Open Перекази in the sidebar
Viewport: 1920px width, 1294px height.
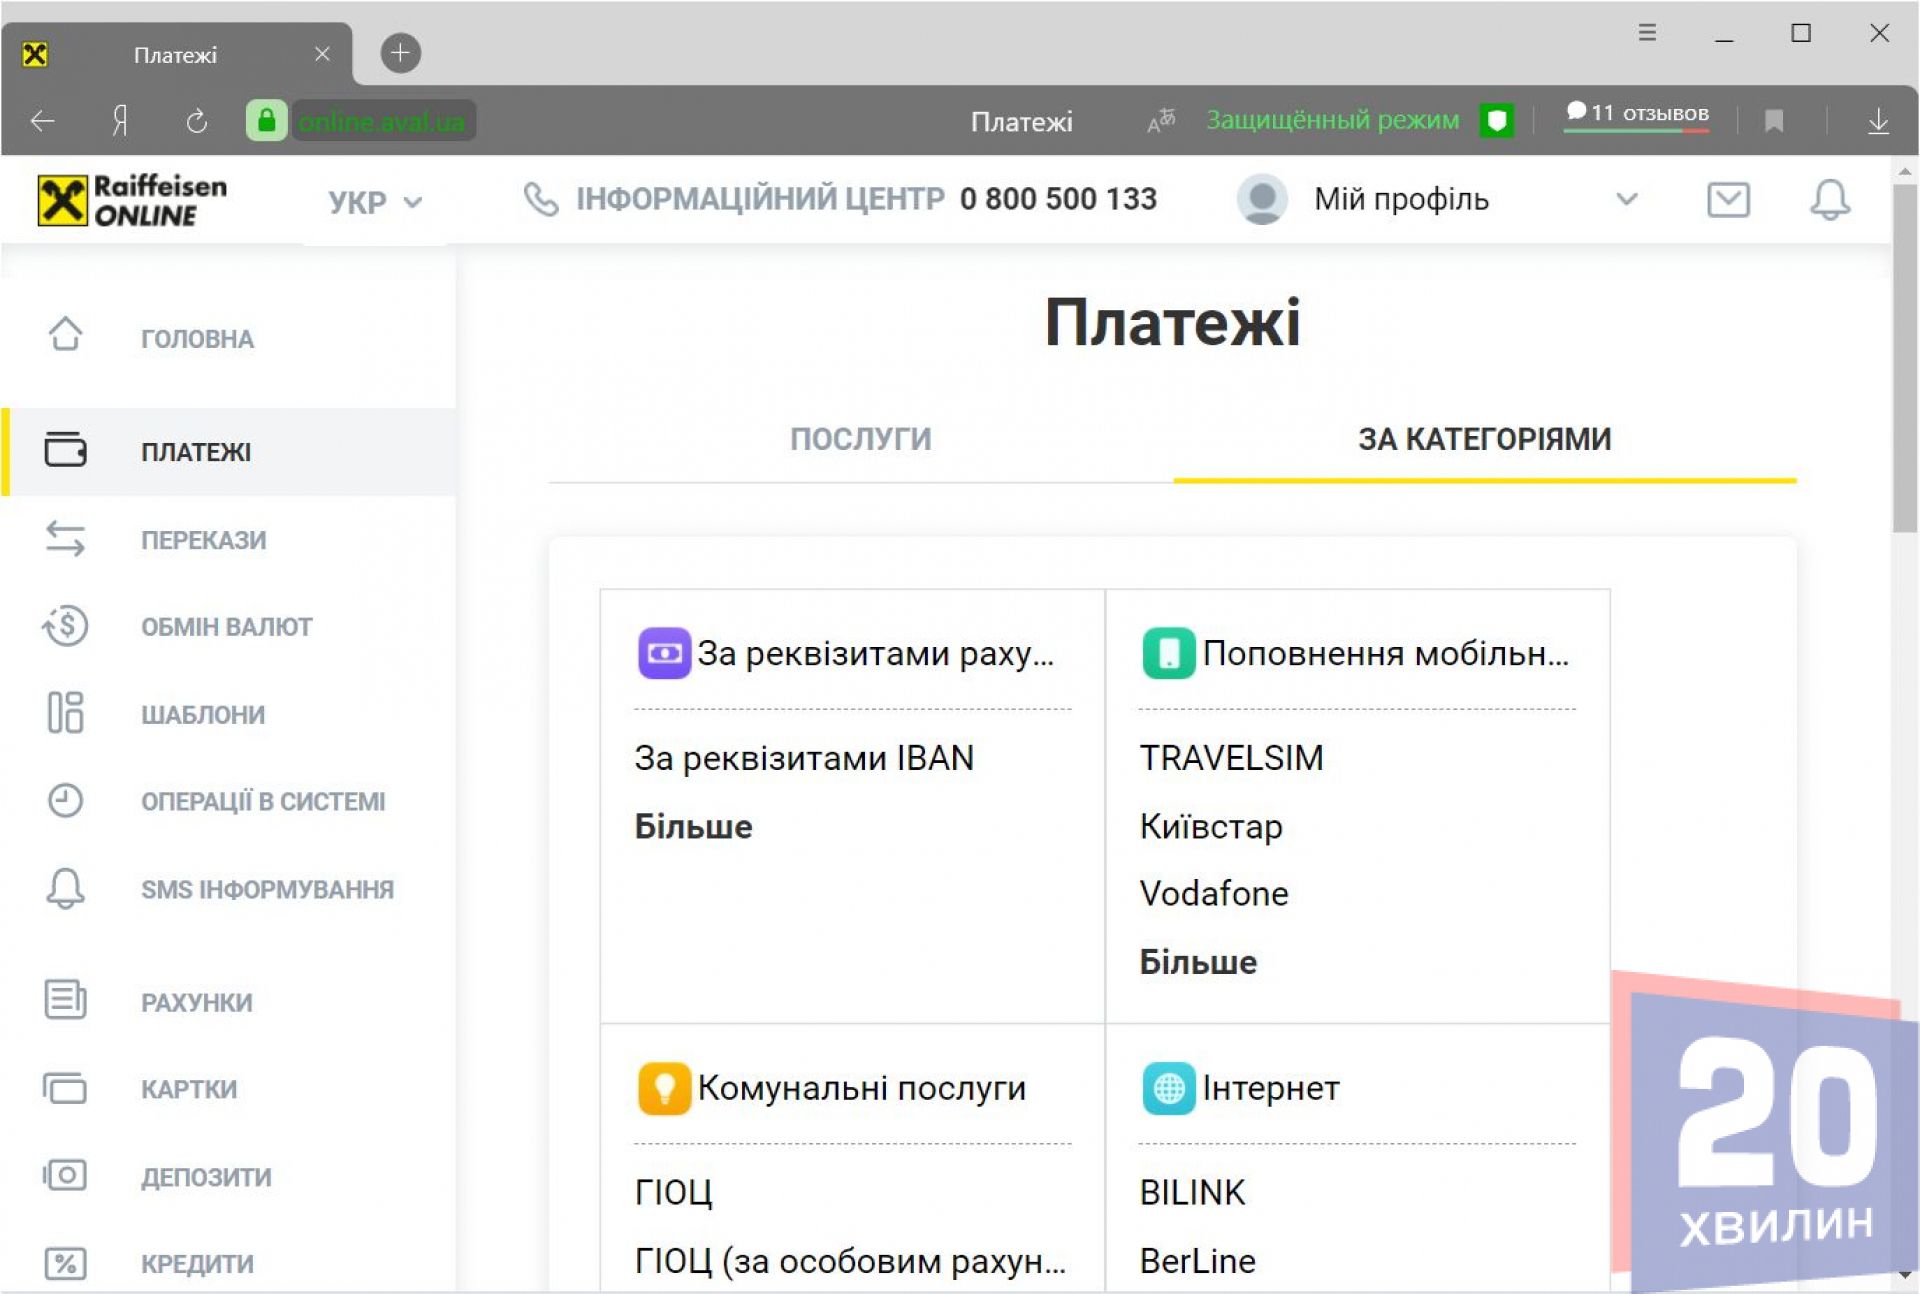click(203, 540)
